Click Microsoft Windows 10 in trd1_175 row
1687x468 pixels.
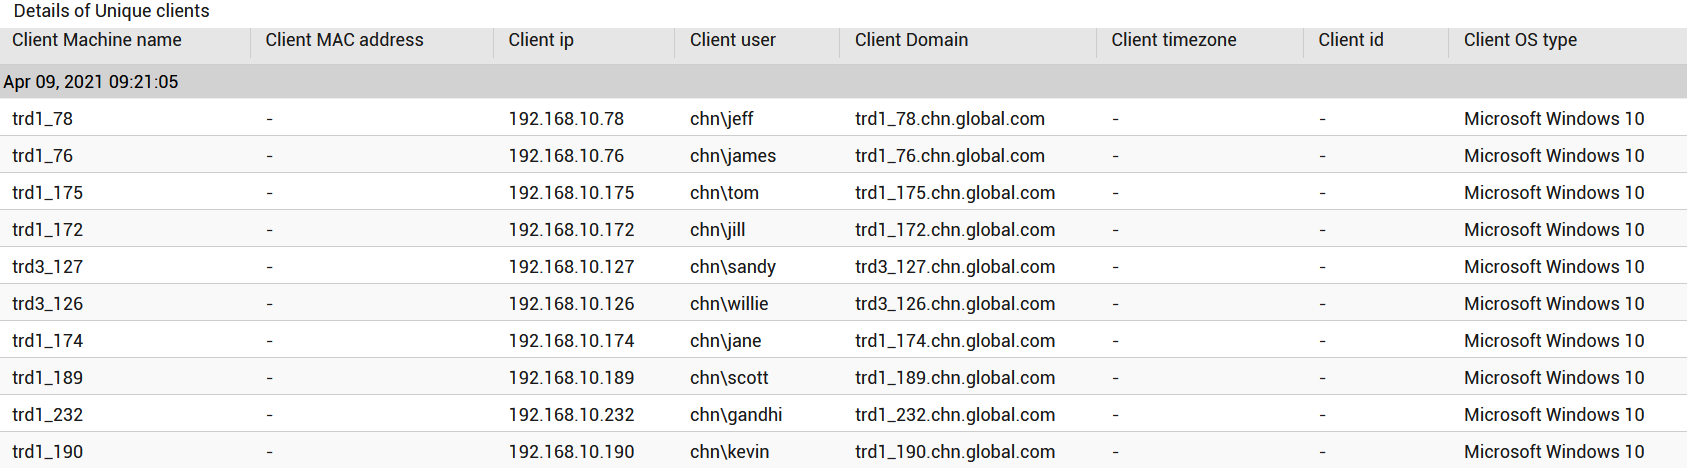coord(1554,193)
